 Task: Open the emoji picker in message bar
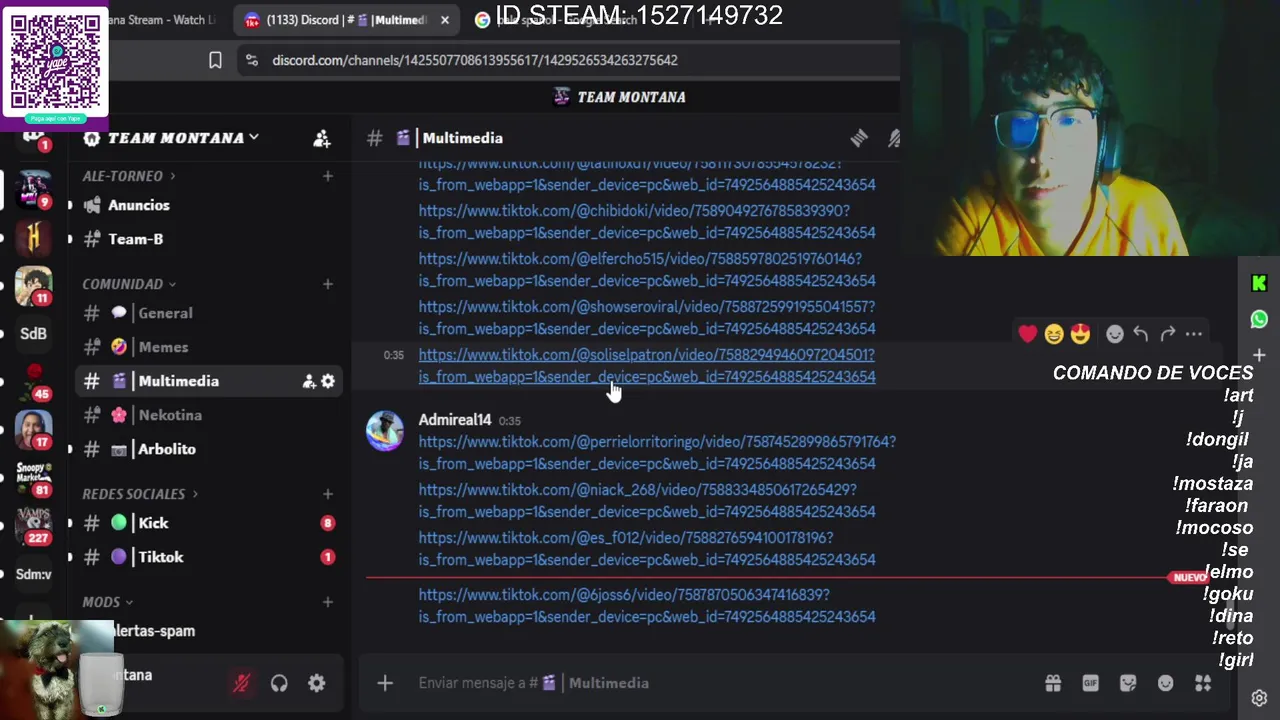pos(1165,683)
